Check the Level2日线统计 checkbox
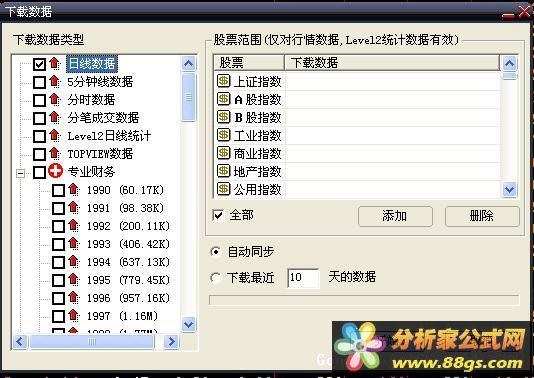This screenshot has width=534, height=378. (40, 136)
